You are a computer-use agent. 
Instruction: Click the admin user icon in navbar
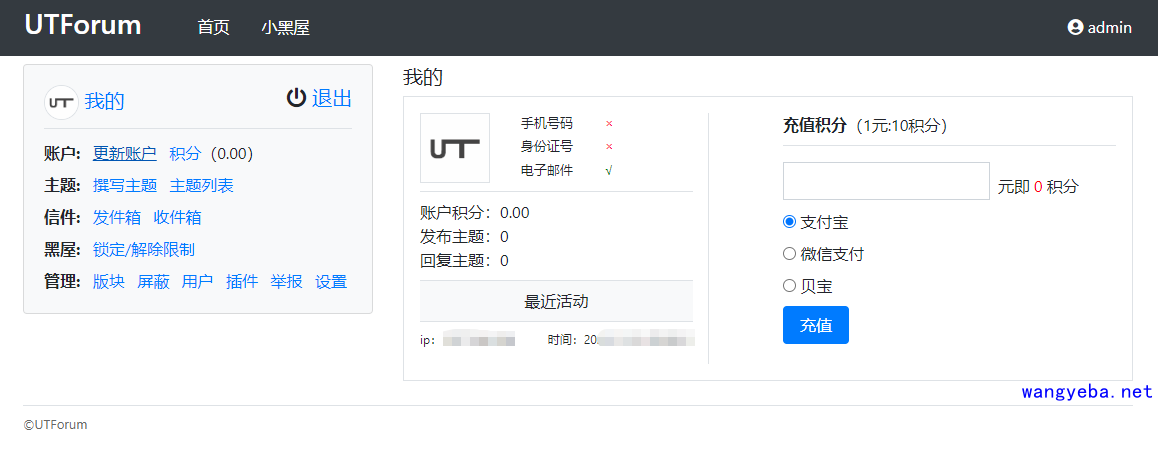(x=1075, y=28)
